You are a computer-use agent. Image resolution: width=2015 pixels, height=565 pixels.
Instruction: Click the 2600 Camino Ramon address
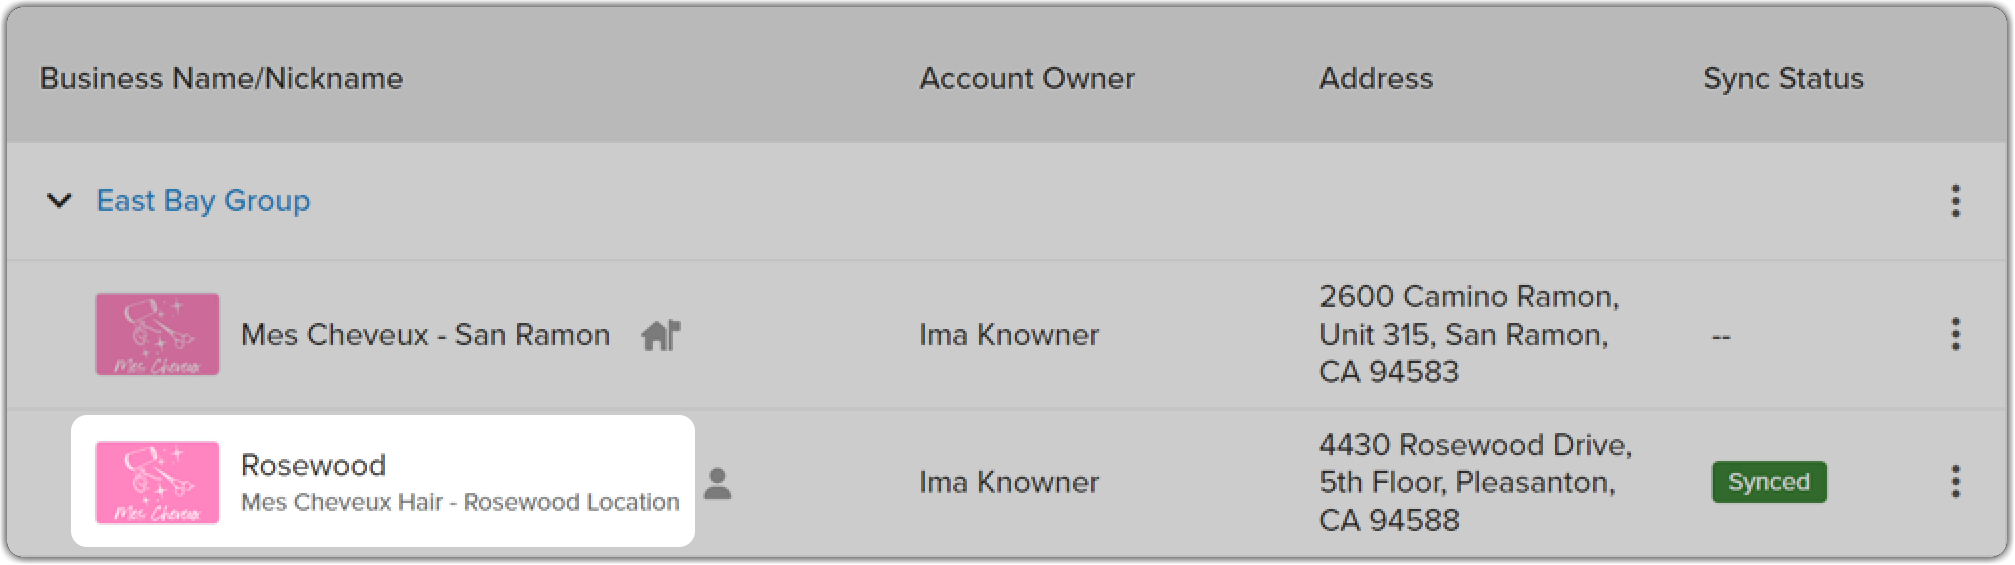coord(1468,334)
